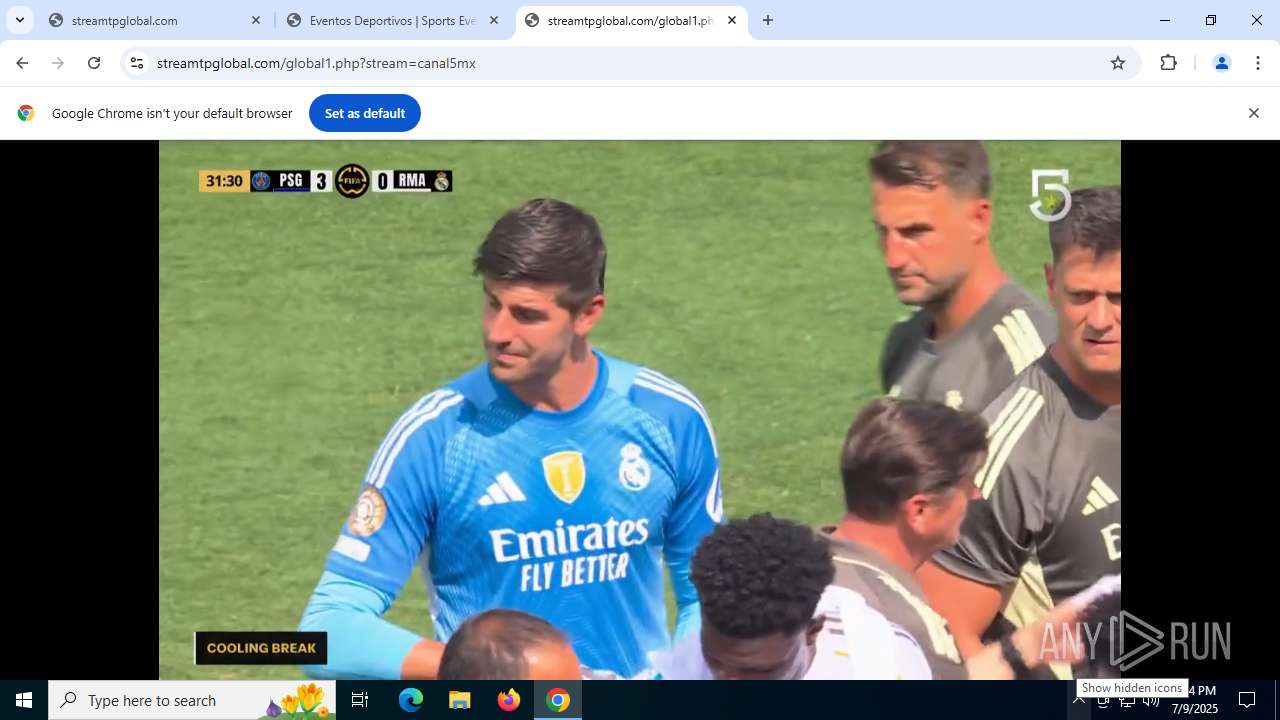
Task: Click the PSG 3-0 RMA scoreboard overlay
Action: pyautogui.click(x=326, y=181)
